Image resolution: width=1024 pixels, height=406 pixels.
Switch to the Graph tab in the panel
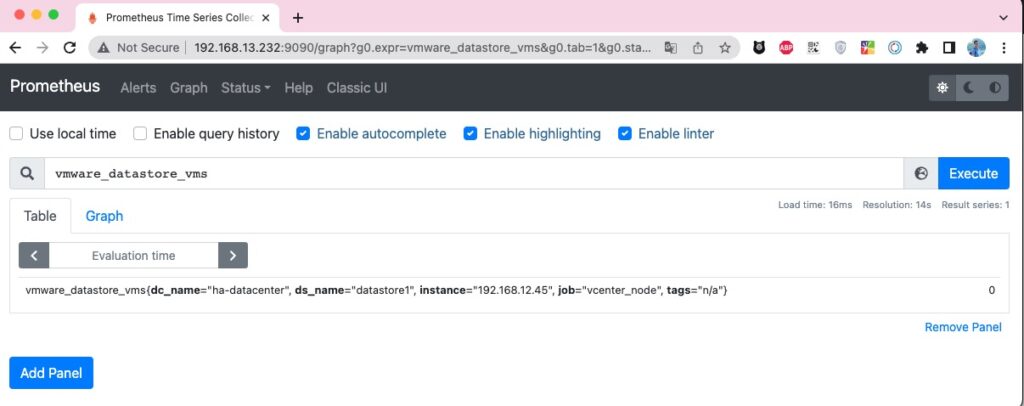pyautogui.click(x=104, y=216)
